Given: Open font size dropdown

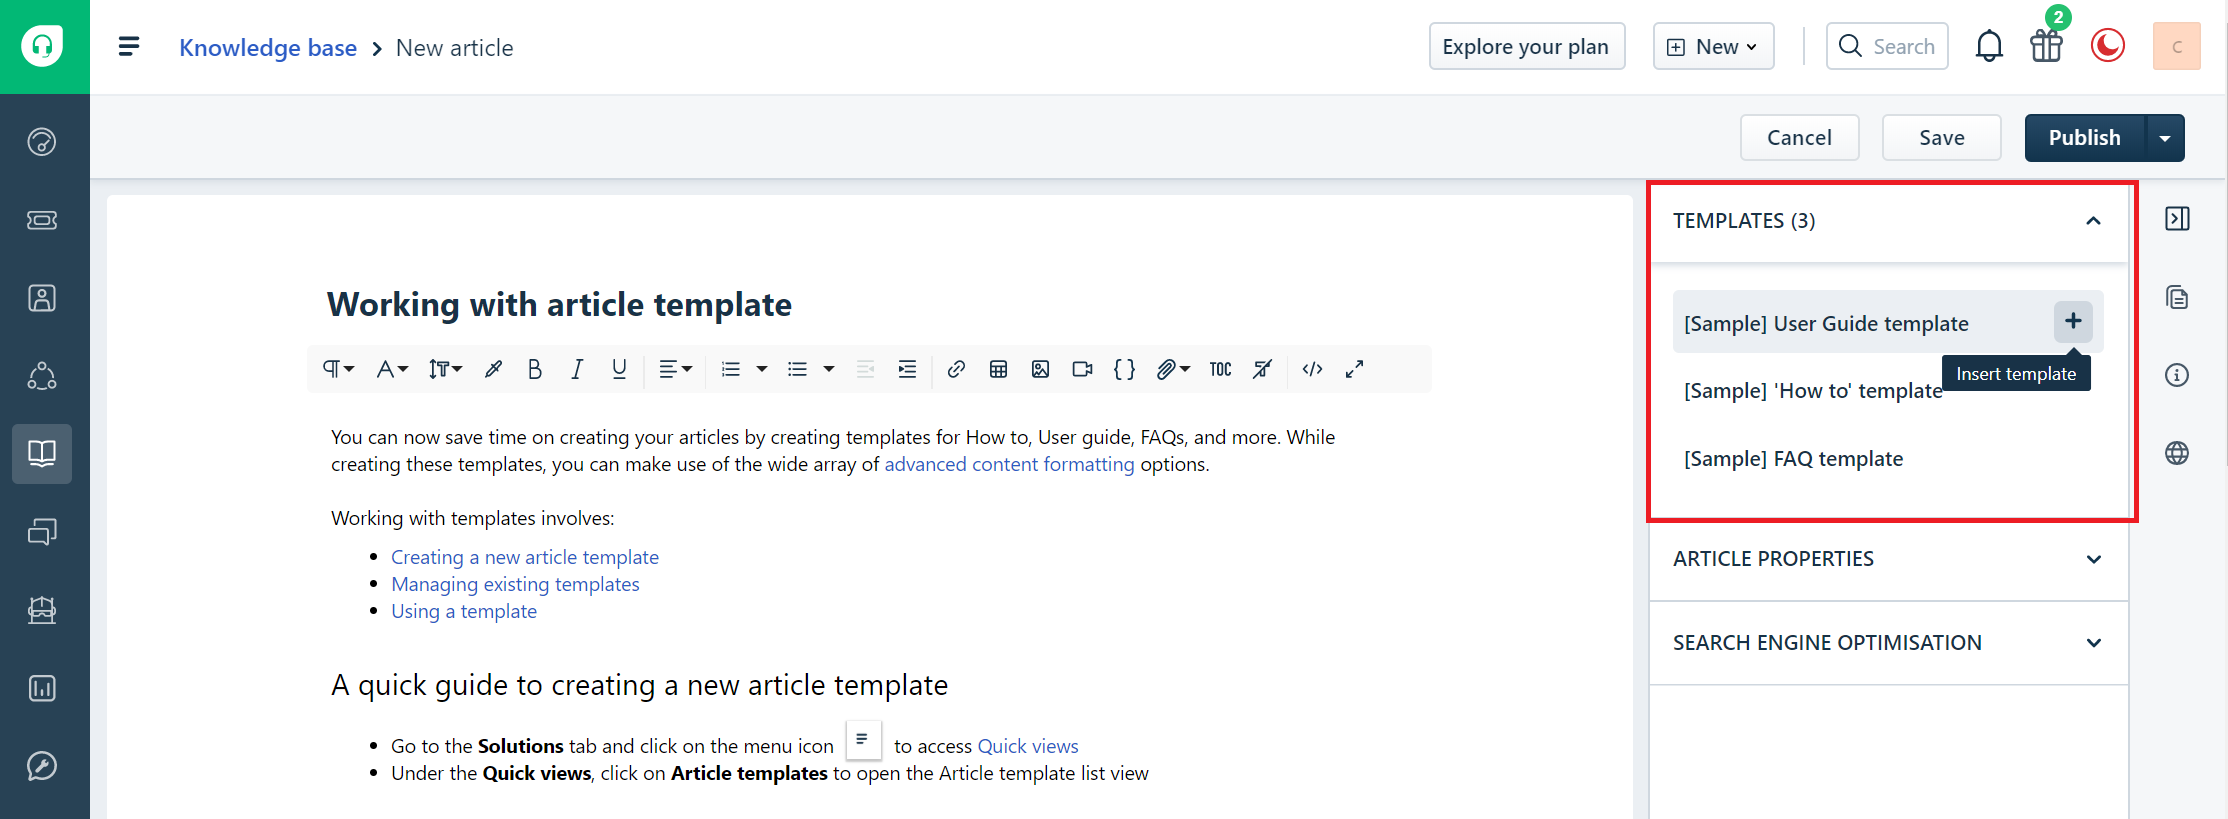Looking at the screenshot, I should click(x=445, y=369).
